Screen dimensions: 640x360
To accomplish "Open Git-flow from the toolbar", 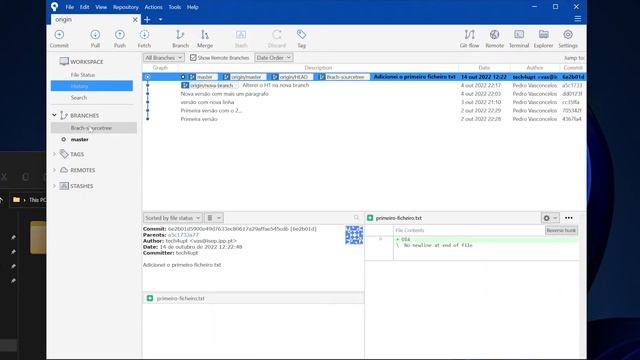I will (469, 39).
